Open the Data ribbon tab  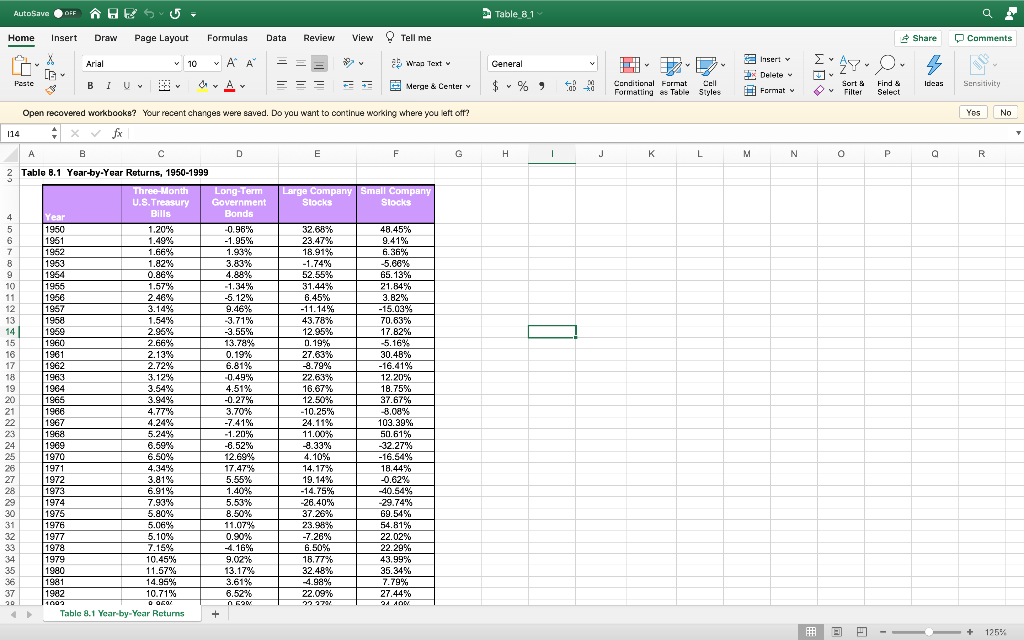[276, 38]
